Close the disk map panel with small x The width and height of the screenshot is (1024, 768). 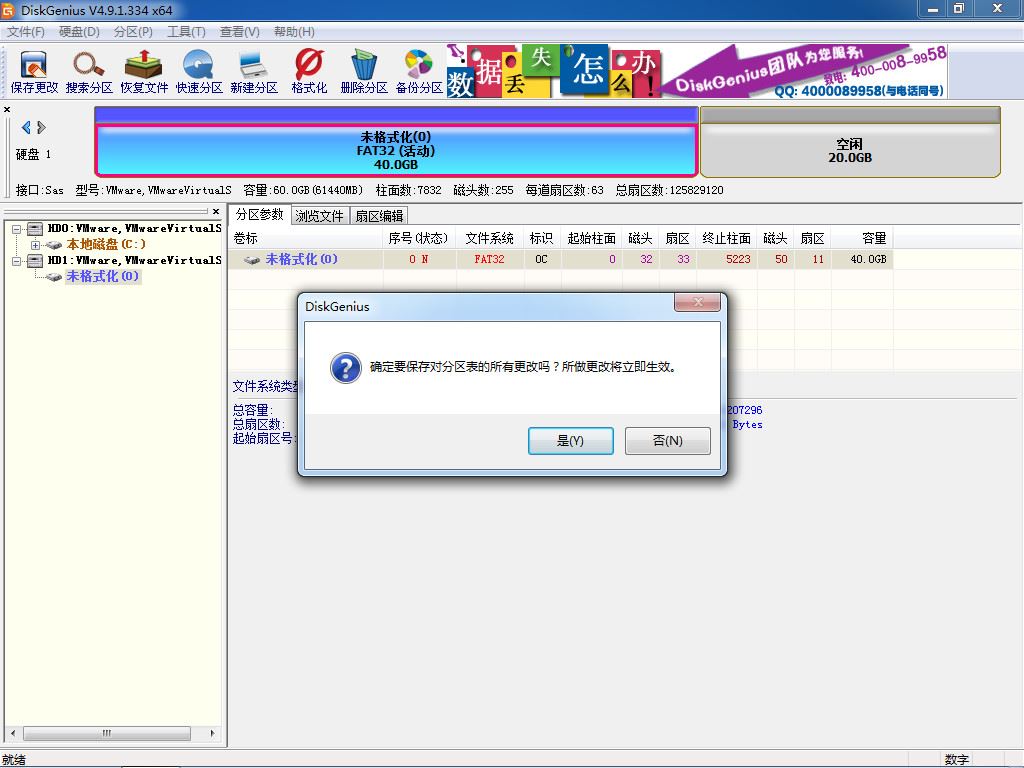click(x=7, y=110)
